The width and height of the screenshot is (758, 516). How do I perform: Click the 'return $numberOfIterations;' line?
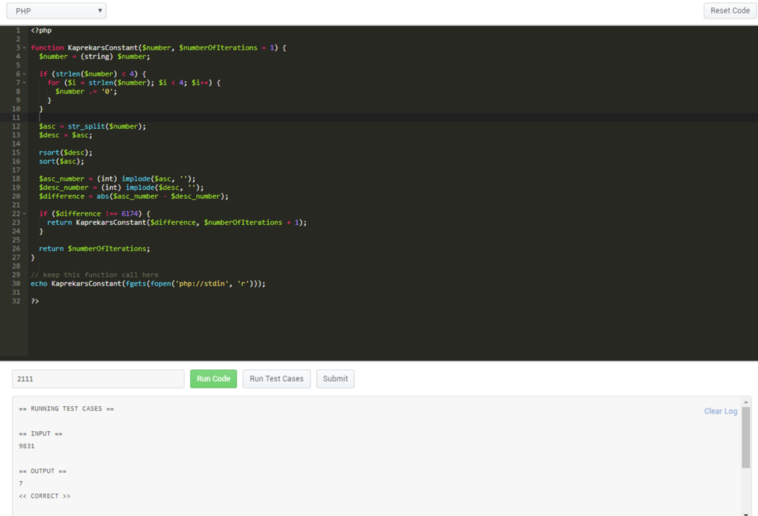[94, 249]
